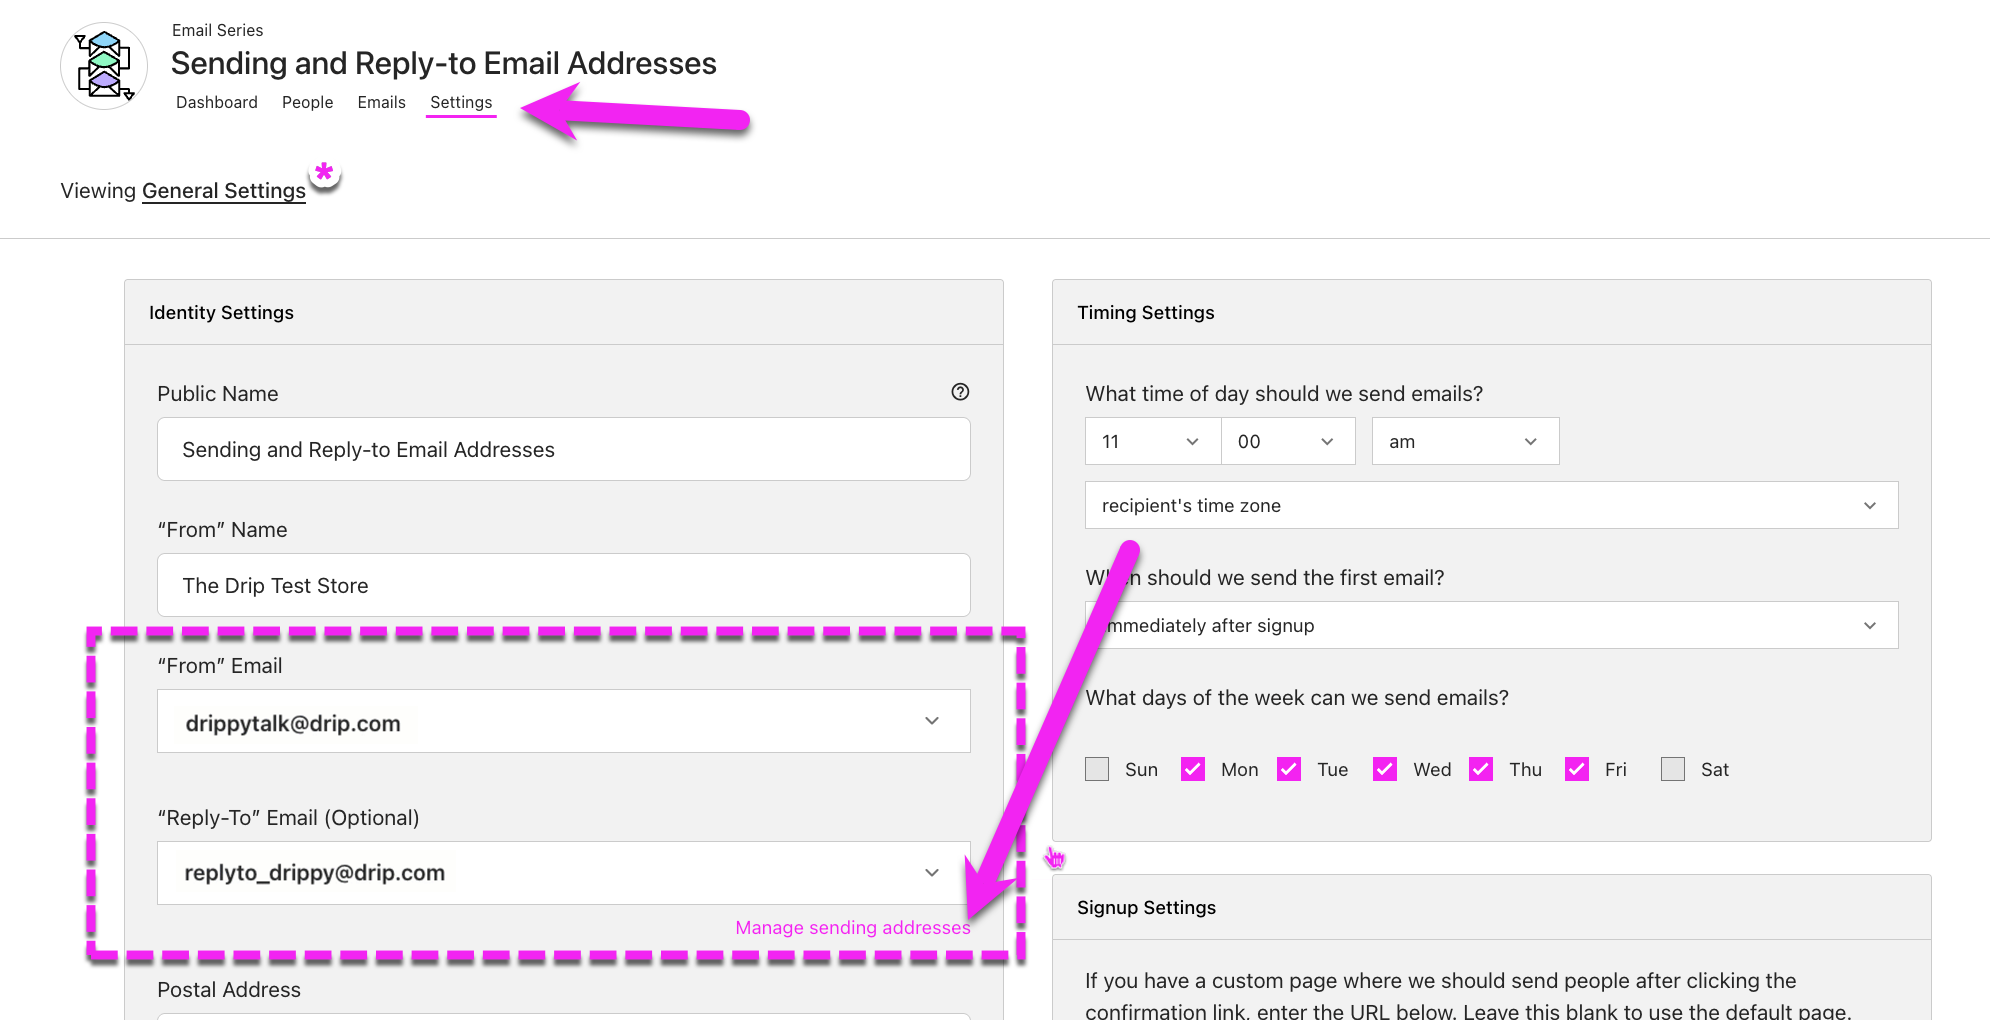Click the Timing Settings panel header
Viewport: 1990px width, 1020px height.
[x=1491, y=312]
